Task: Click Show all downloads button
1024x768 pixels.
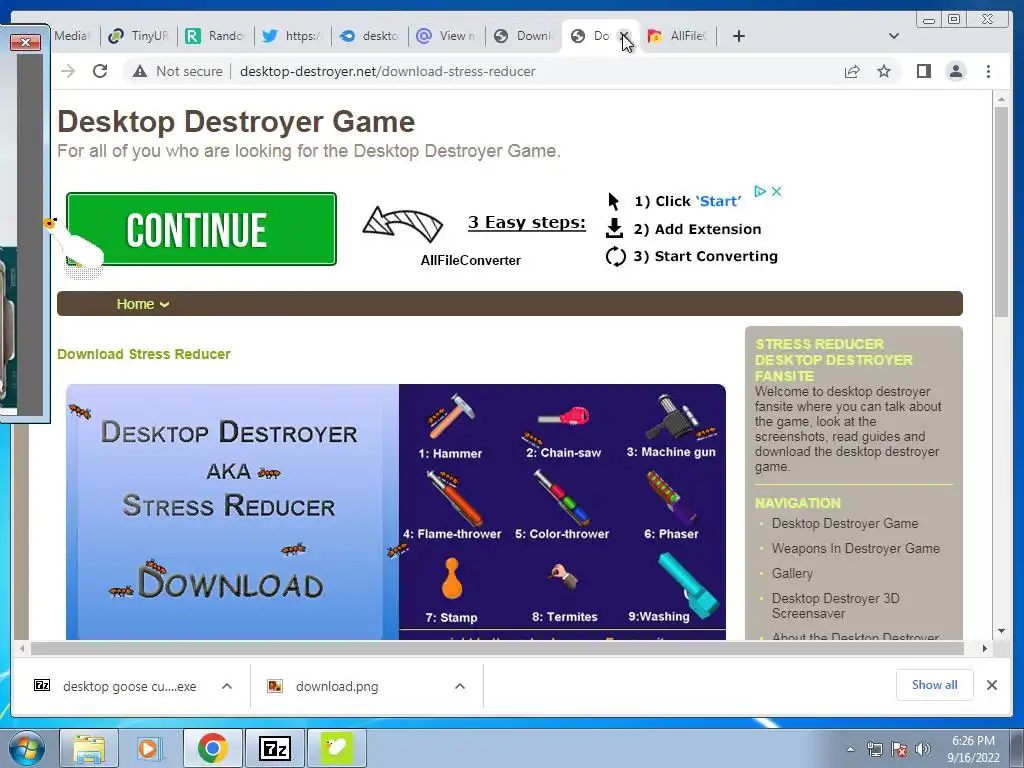Action: [x=935, y=684]
